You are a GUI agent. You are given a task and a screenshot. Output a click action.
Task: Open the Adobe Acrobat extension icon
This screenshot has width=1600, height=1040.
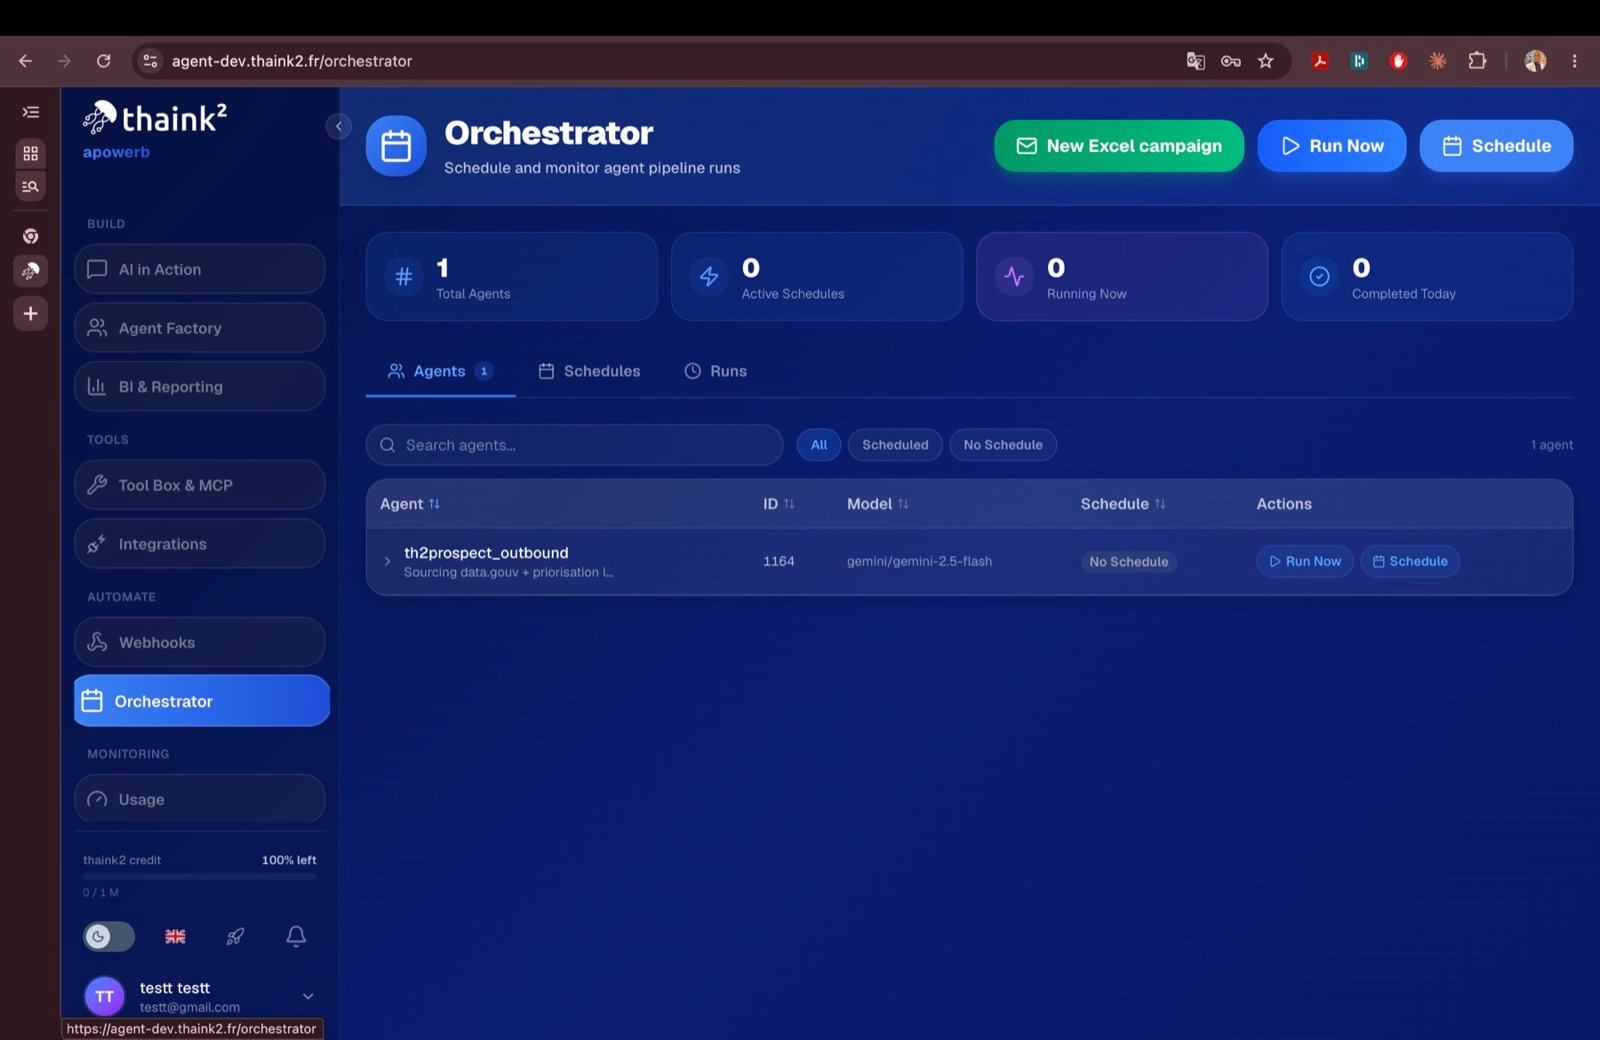(x=1320, y=61)
